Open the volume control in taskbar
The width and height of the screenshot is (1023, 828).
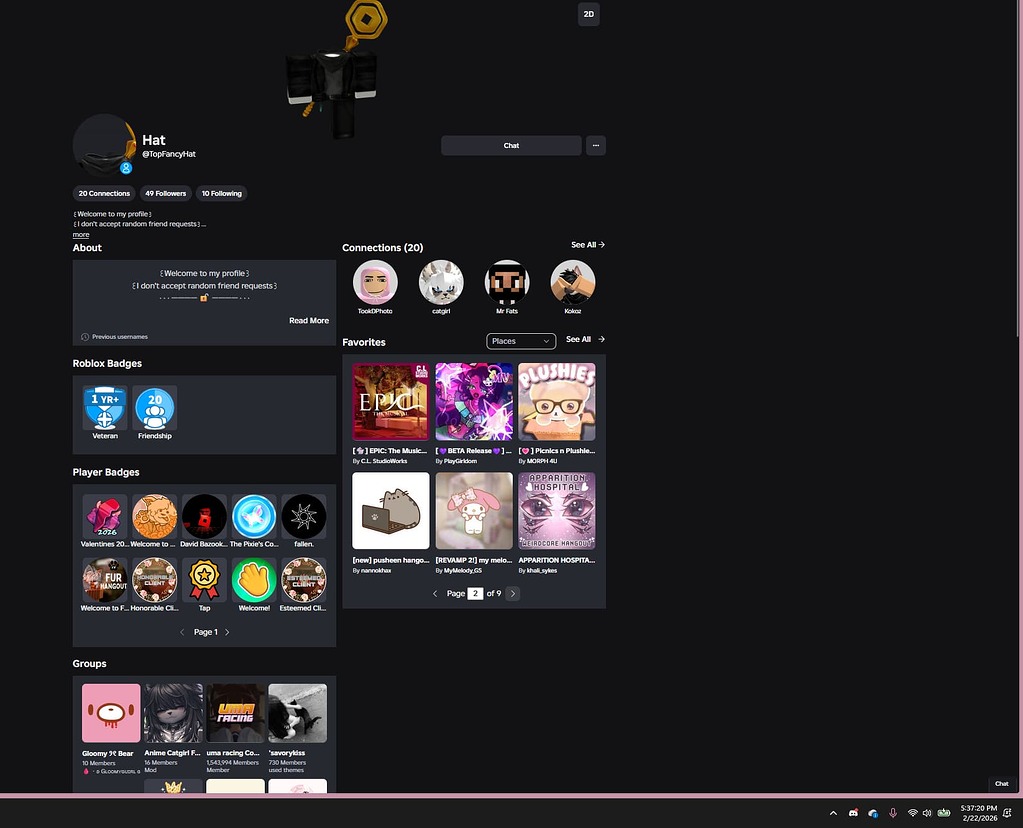[x=927, y=813]
